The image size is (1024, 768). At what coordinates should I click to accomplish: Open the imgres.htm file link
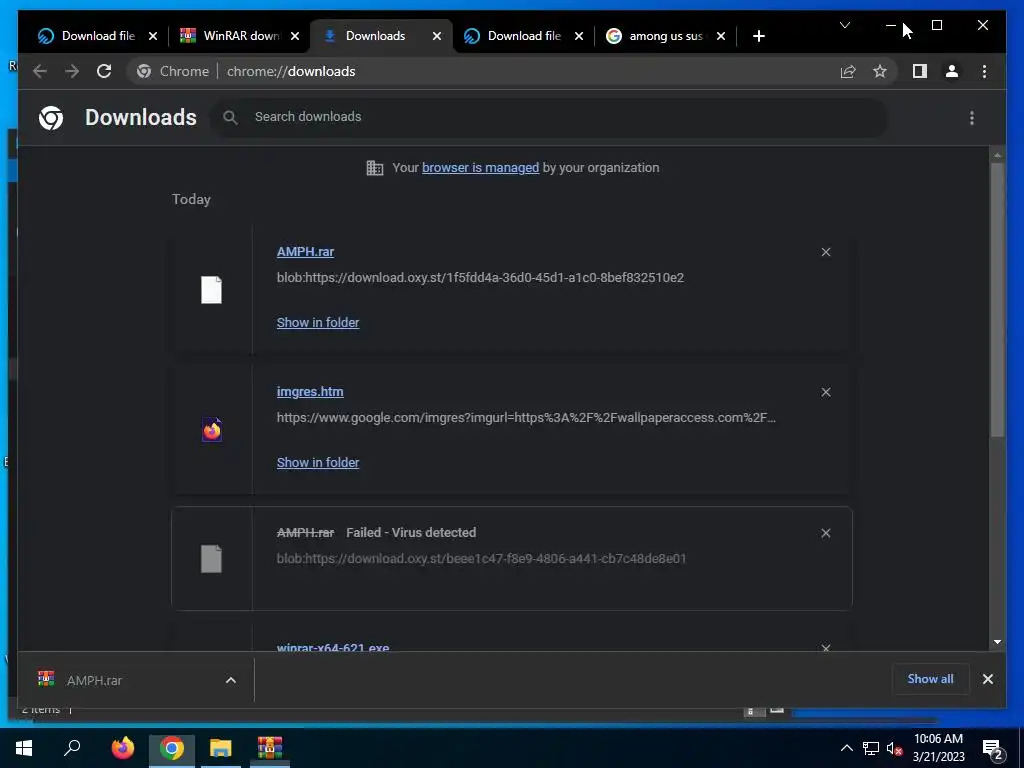pyautogui.click(x=310, y=391)
